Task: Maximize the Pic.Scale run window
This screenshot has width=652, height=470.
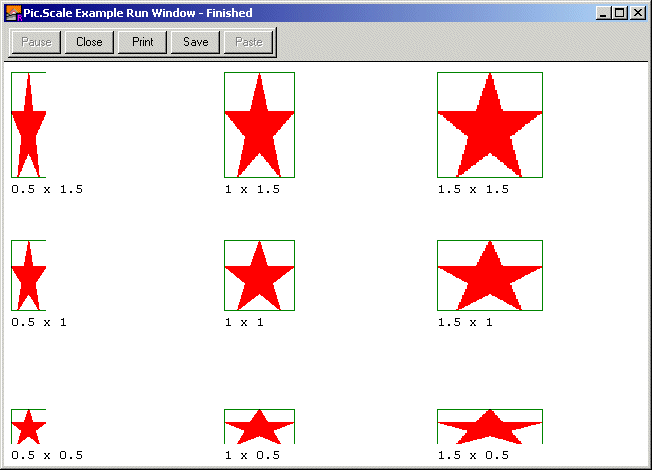Action: coord(620,13)
